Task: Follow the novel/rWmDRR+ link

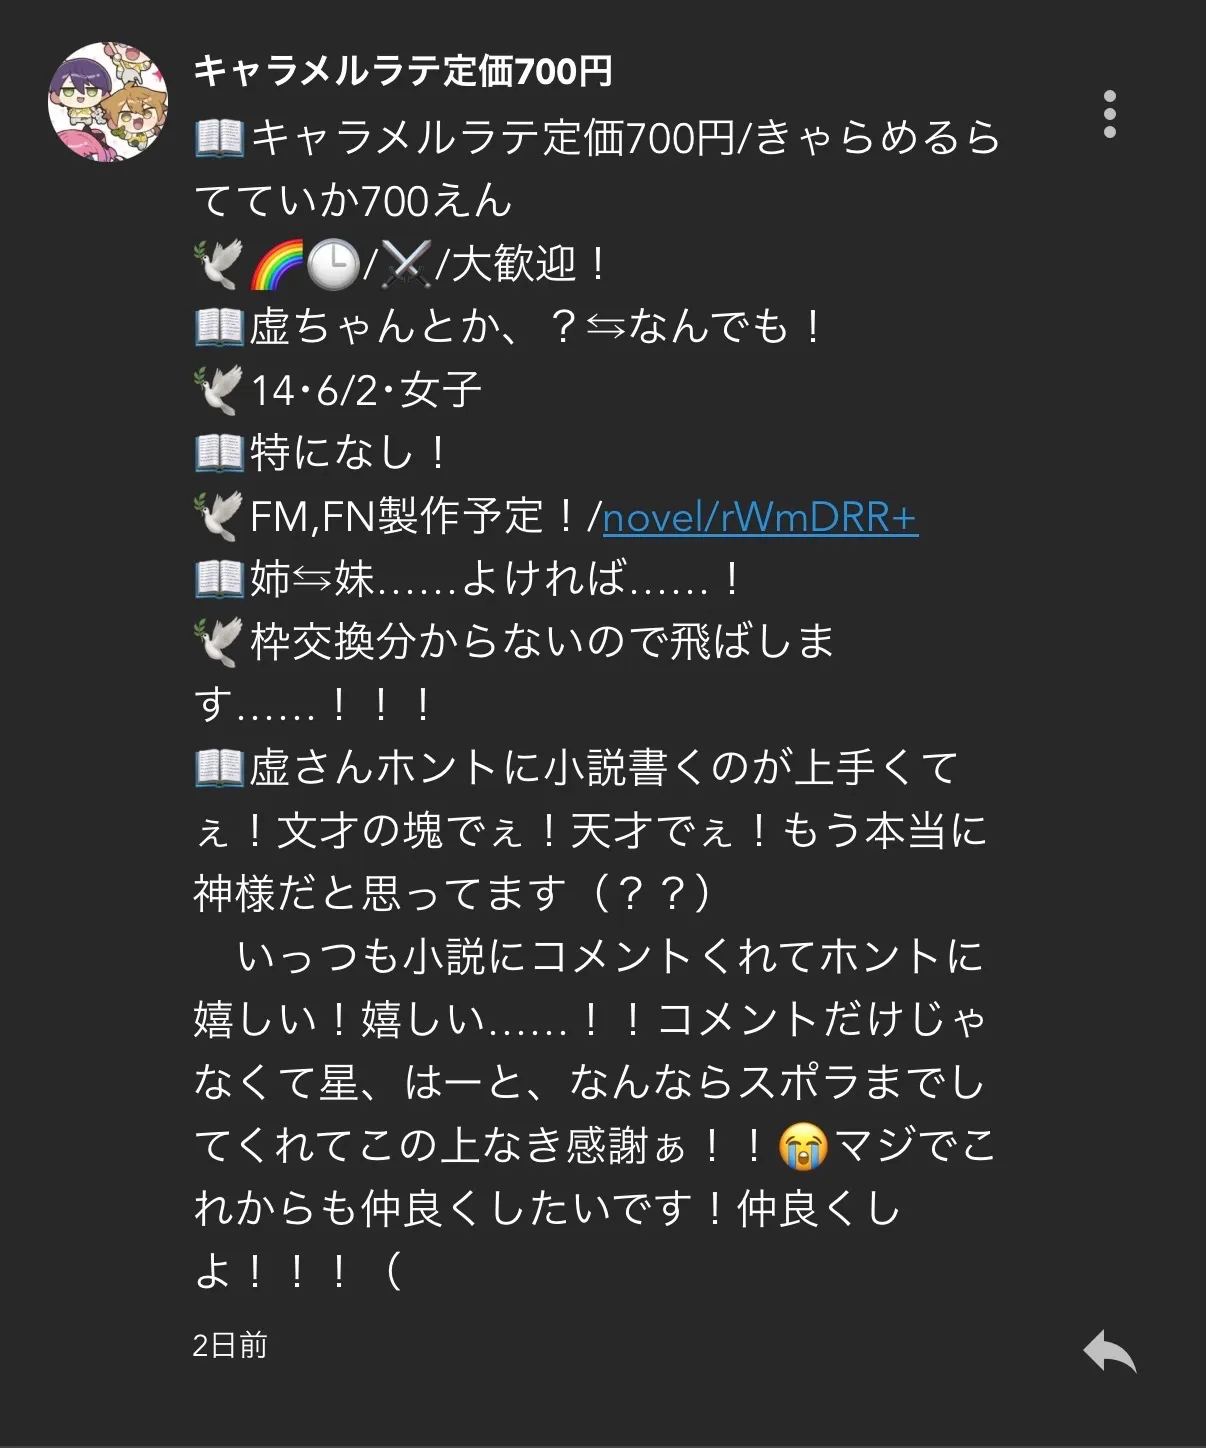Action: (x=760, y=517)
